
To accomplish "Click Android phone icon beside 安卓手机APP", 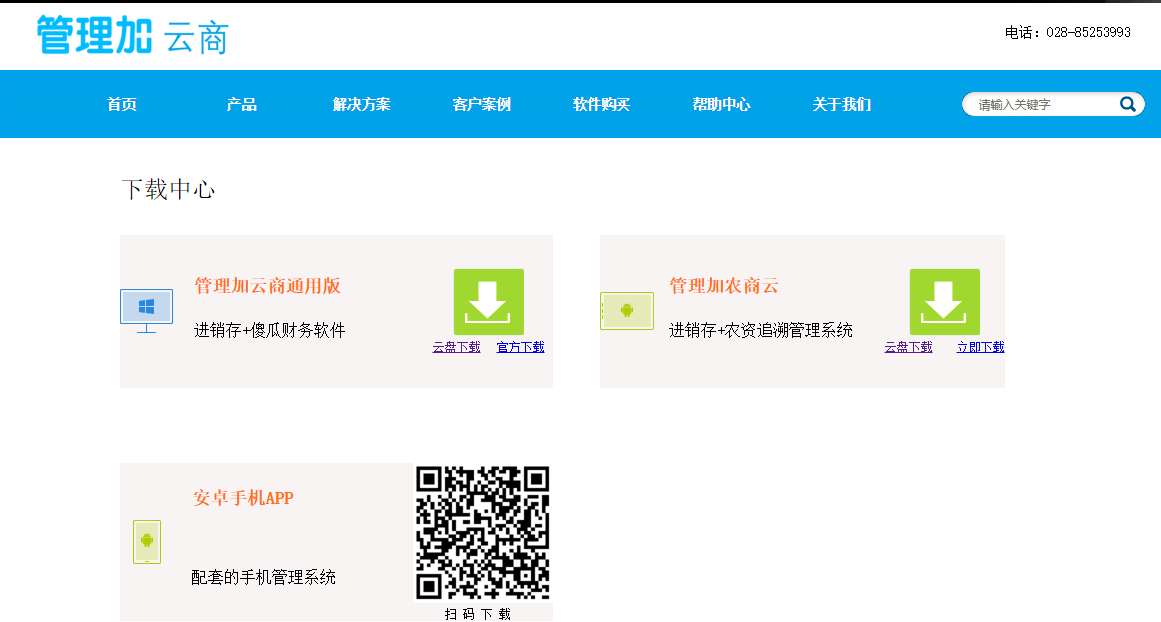I will point(147,542).
